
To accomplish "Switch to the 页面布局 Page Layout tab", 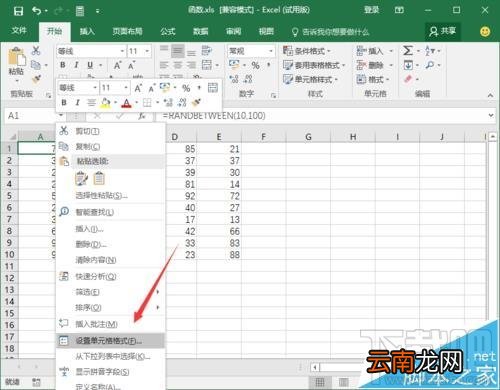I will point(127,31).
